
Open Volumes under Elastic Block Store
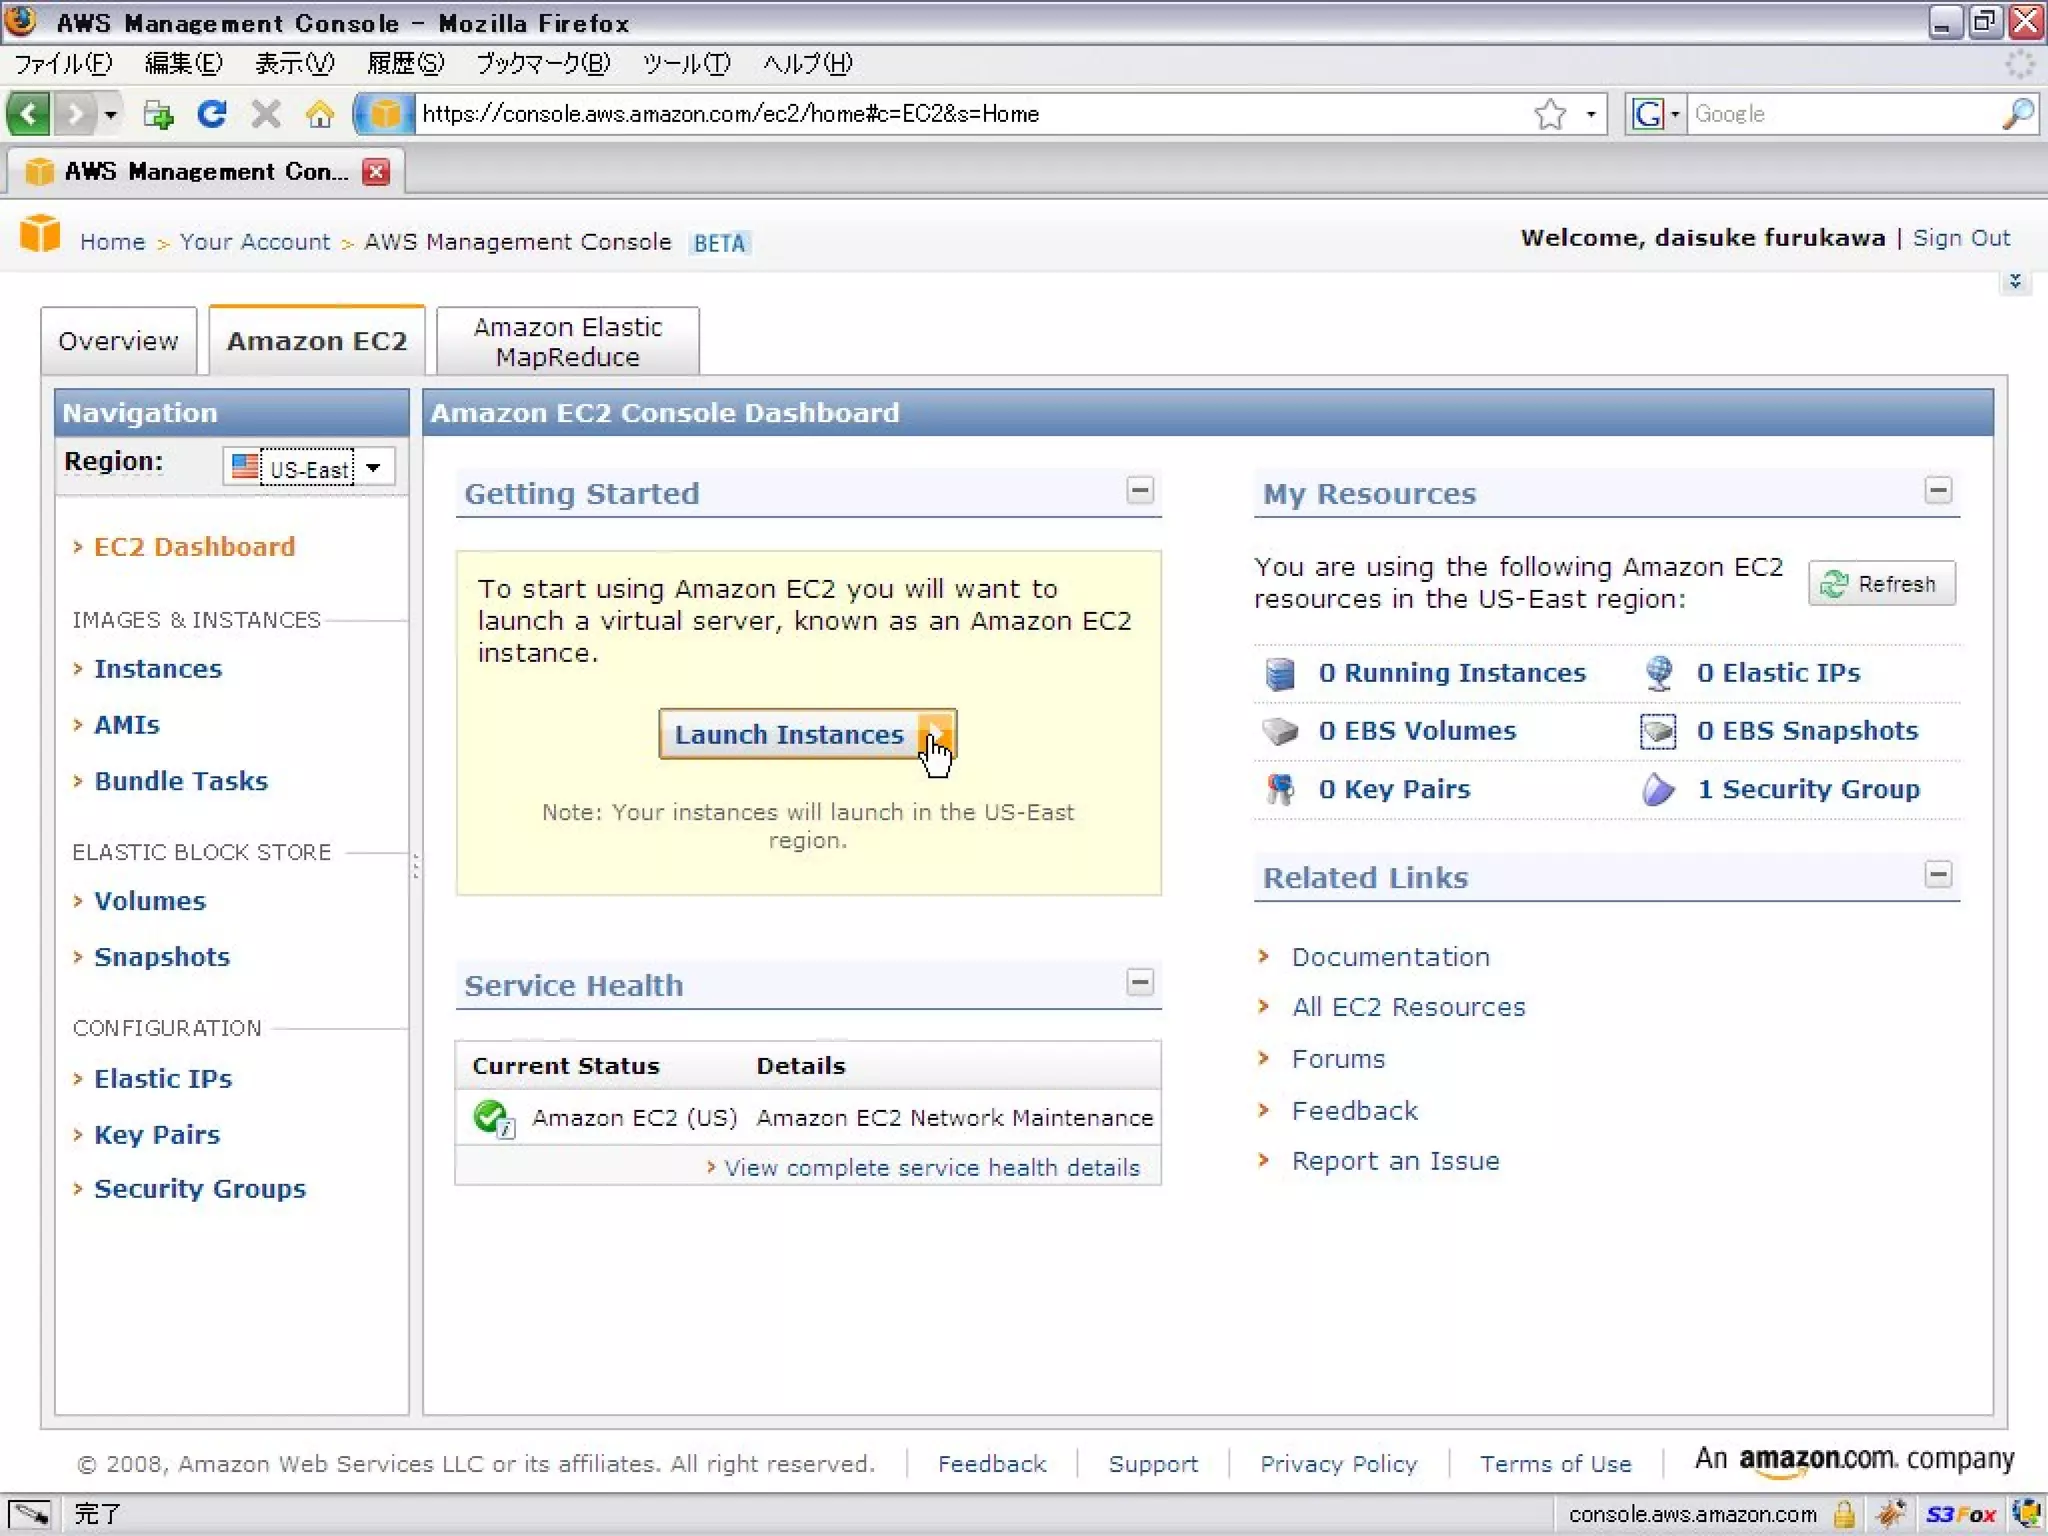click(150, 900)
